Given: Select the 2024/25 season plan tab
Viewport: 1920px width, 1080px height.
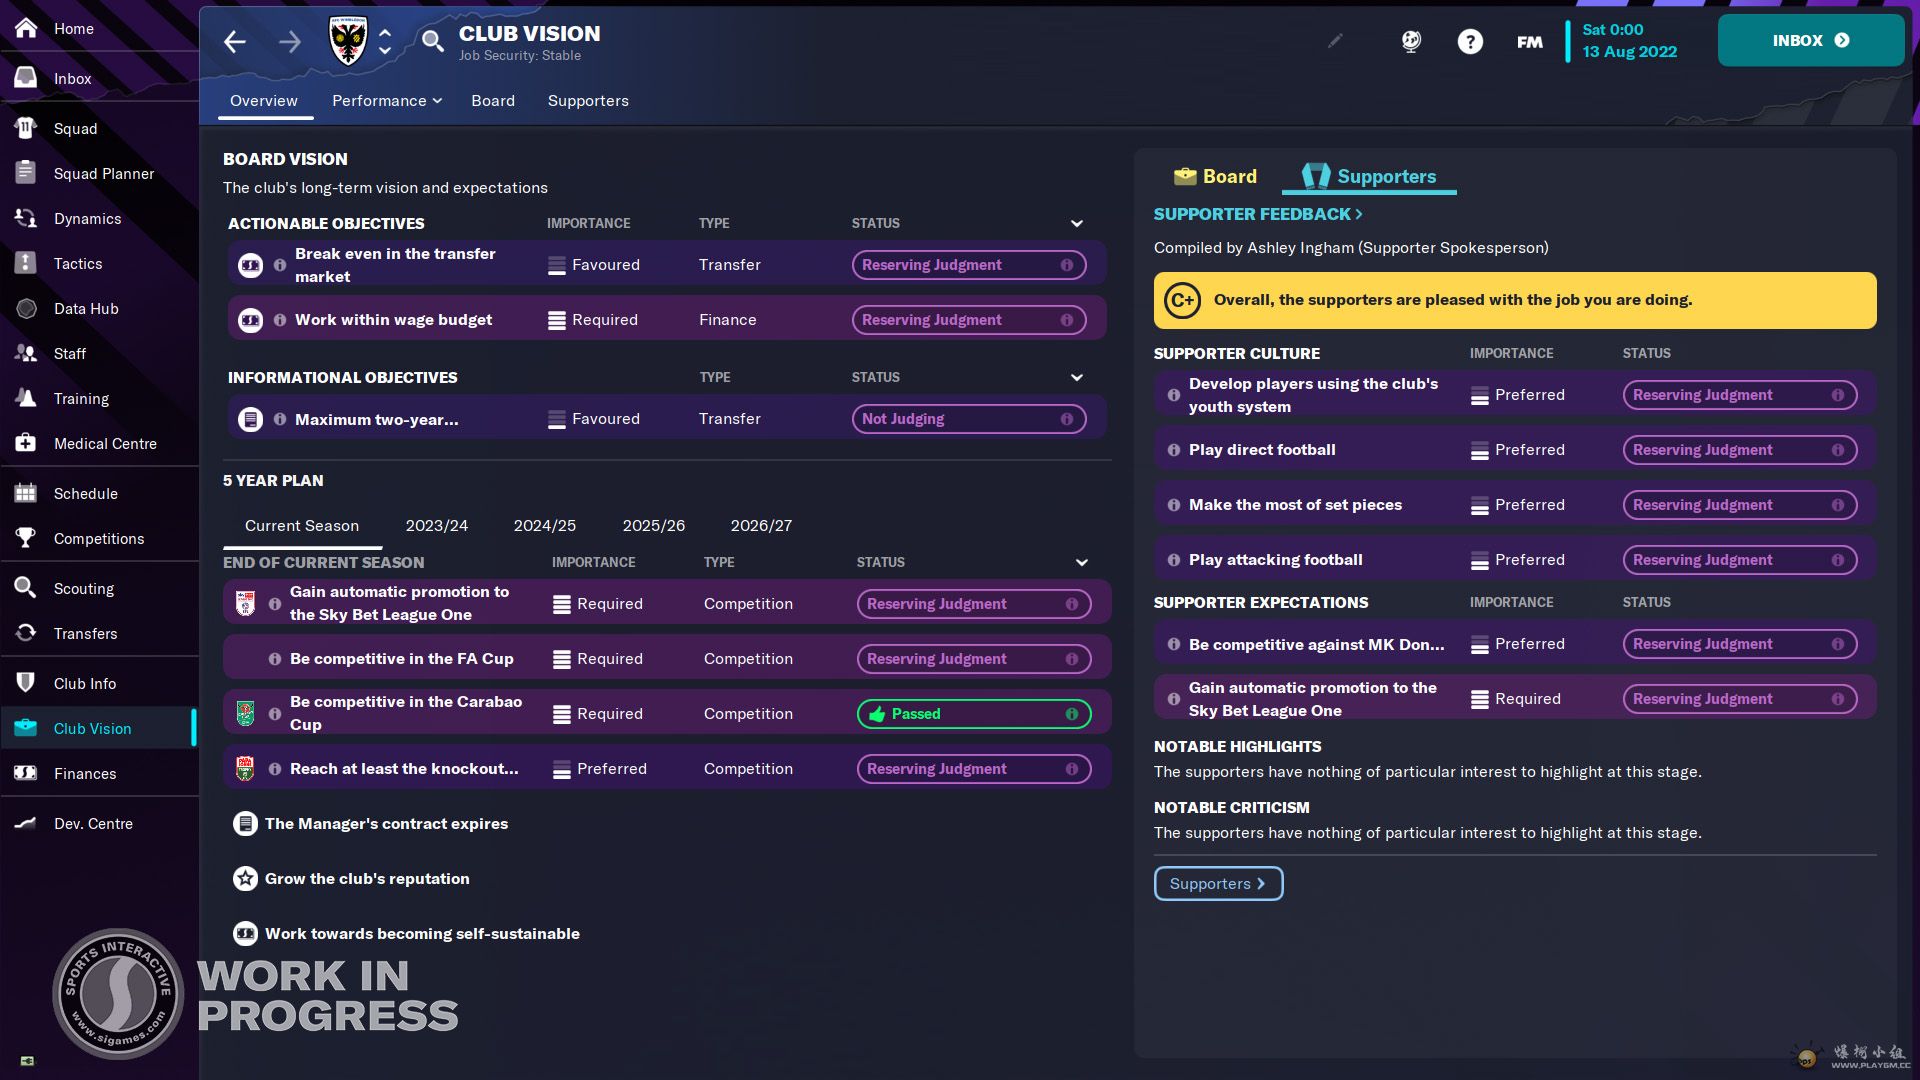Looking at the screenshot, I should coord(544,526).
